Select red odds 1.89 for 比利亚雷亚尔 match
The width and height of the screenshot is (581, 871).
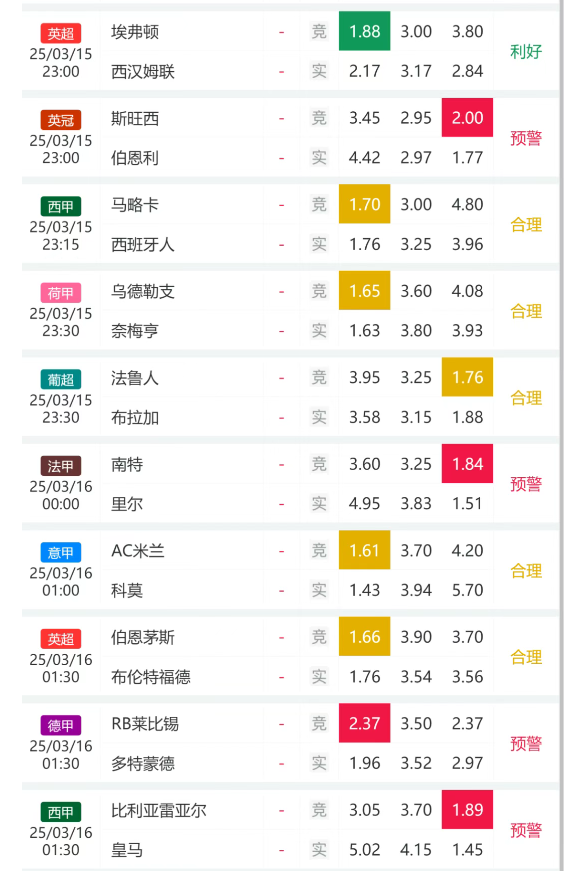pos(467,809)
